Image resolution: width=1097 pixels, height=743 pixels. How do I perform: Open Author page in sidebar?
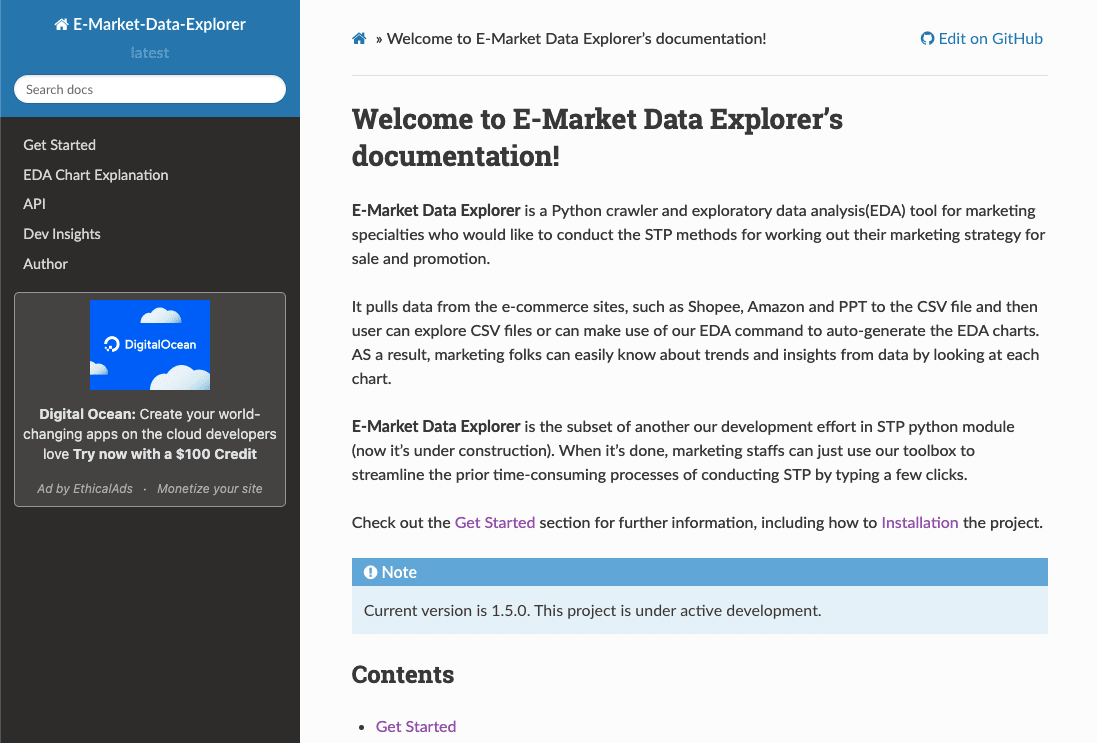(x=45, y=264)
